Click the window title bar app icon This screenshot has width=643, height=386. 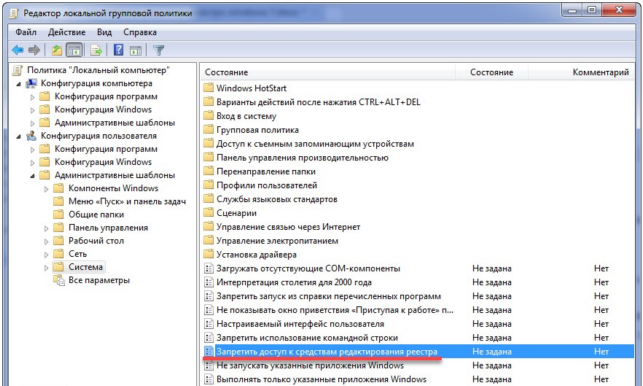click(x=14, y=14)
